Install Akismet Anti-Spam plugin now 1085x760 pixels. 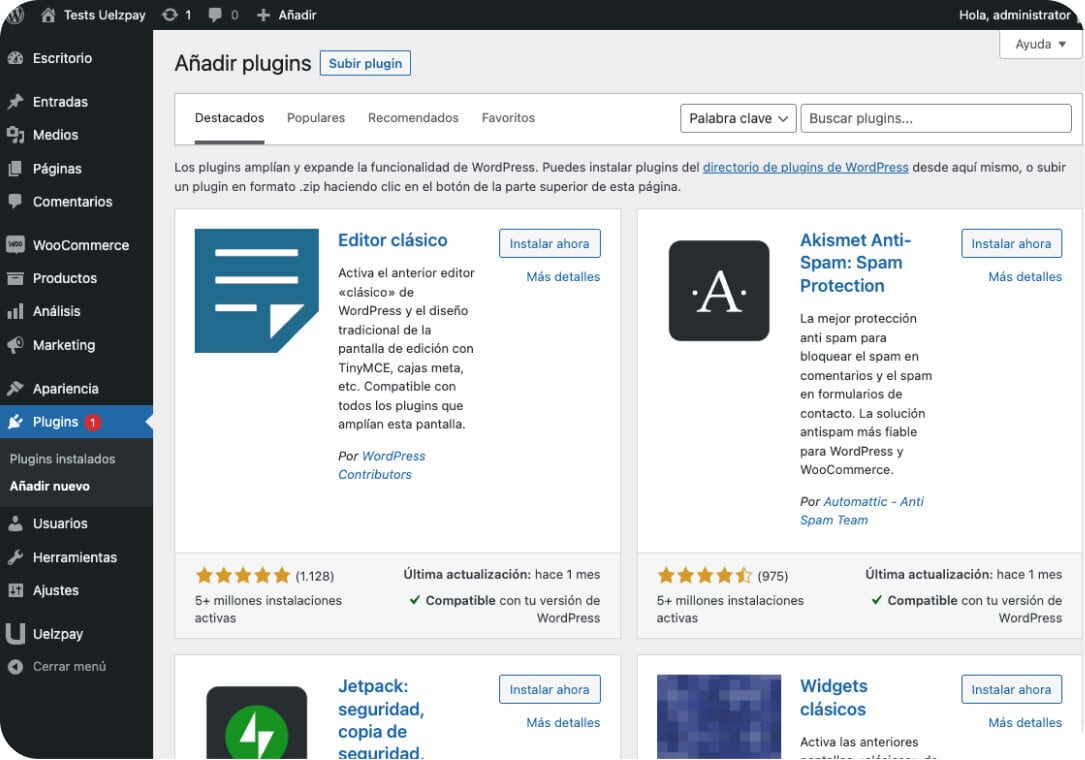1011,244
